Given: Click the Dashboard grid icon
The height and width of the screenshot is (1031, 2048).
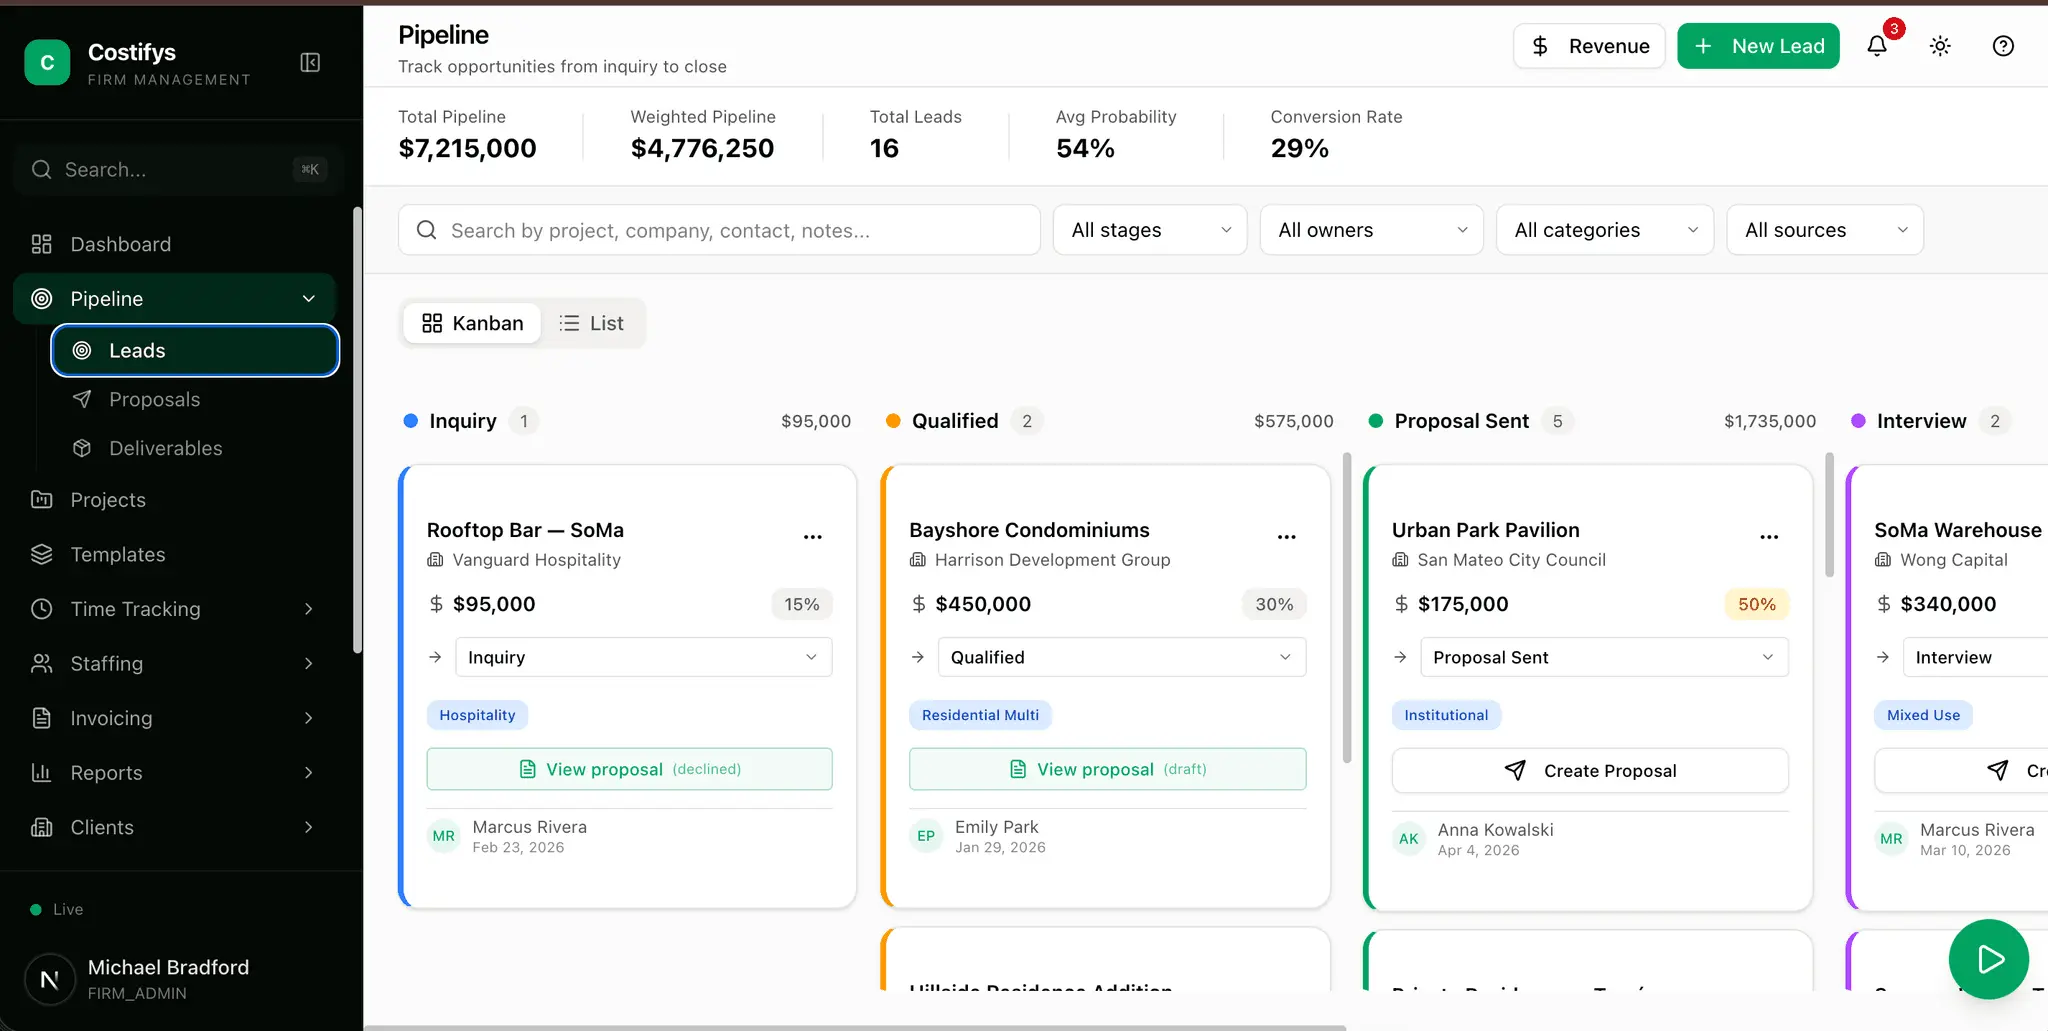Looking at the screenshot, I should [x=41, y=244].
